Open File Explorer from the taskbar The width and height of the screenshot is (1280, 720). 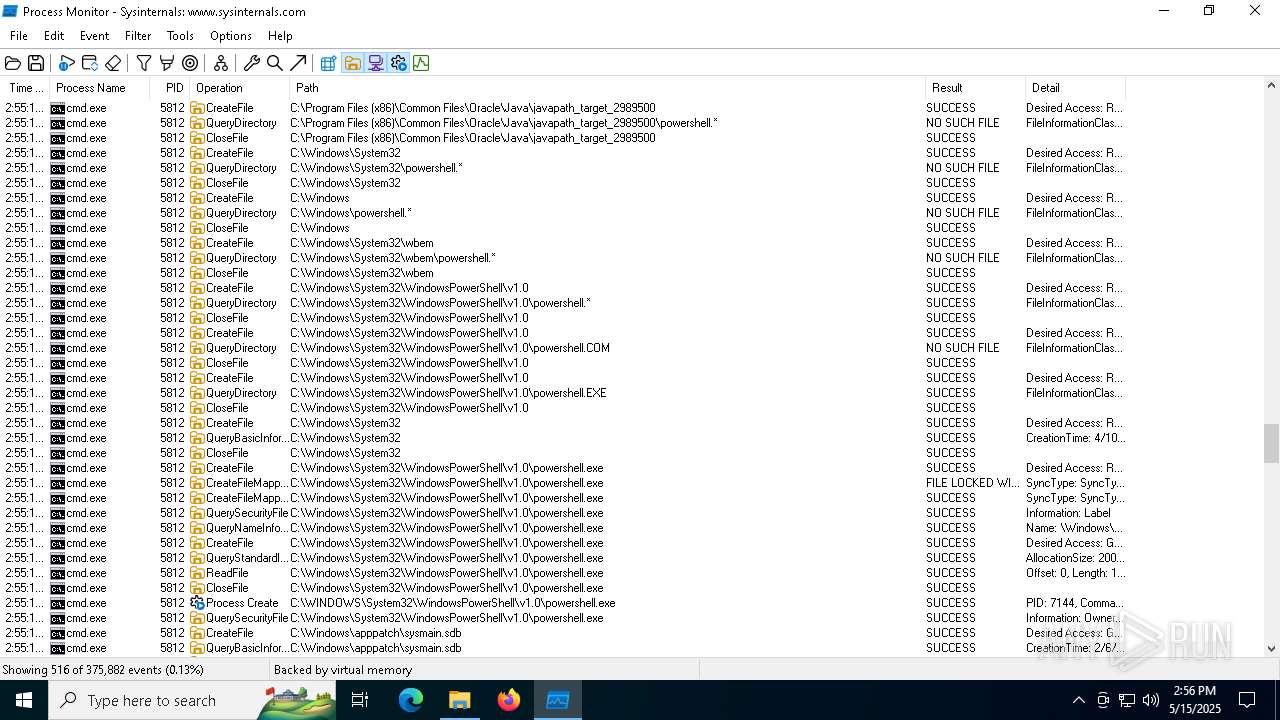point(460,700)
